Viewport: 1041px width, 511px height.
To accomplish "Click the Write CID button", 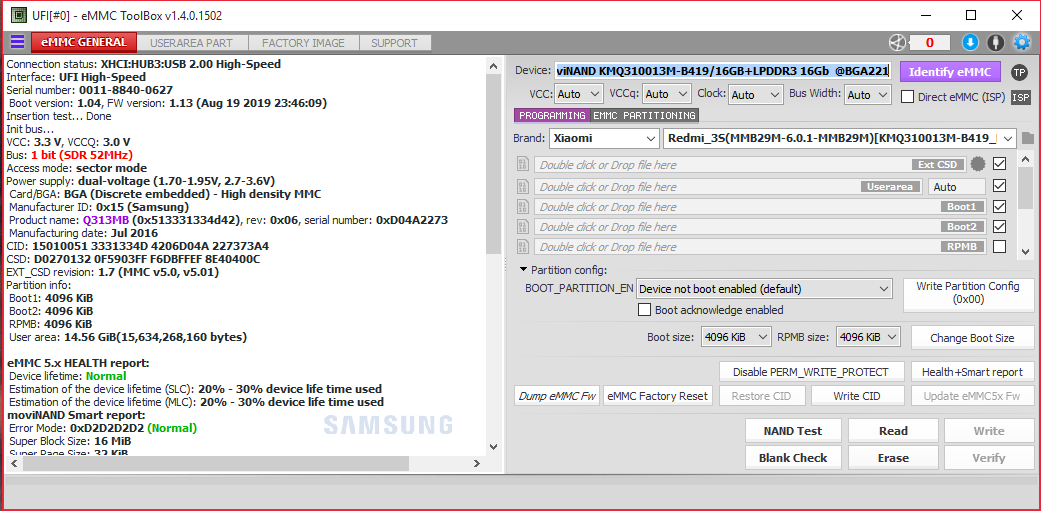I will (856, 396).
